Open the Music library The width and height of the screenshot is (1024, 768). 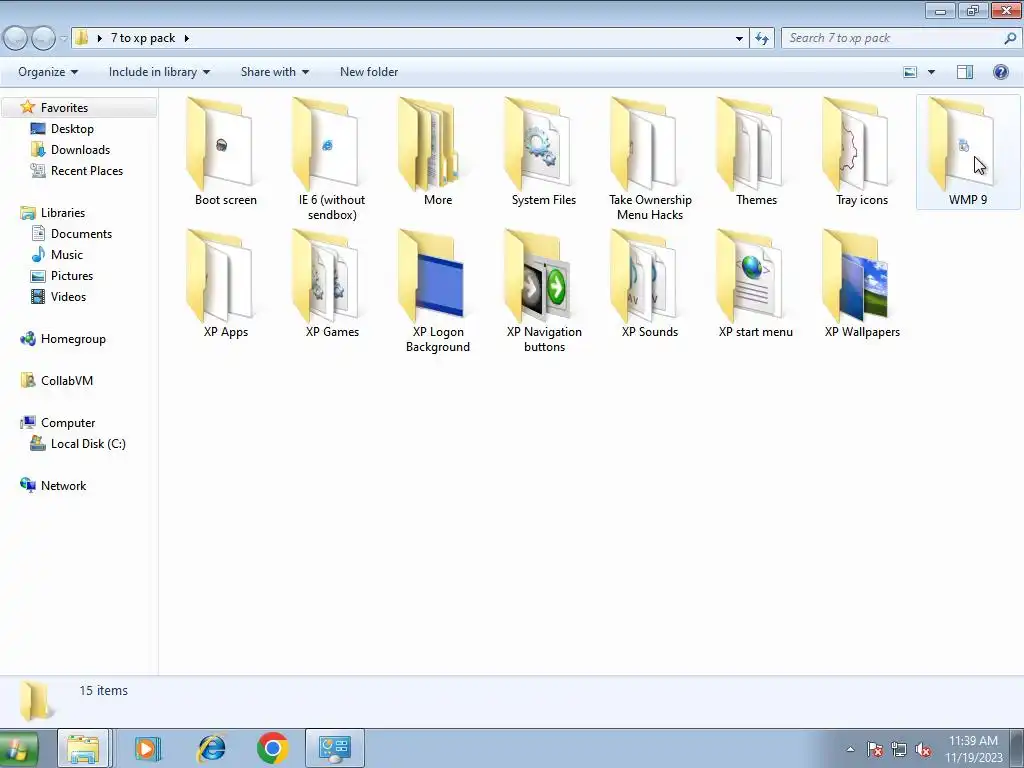(67, 255)
